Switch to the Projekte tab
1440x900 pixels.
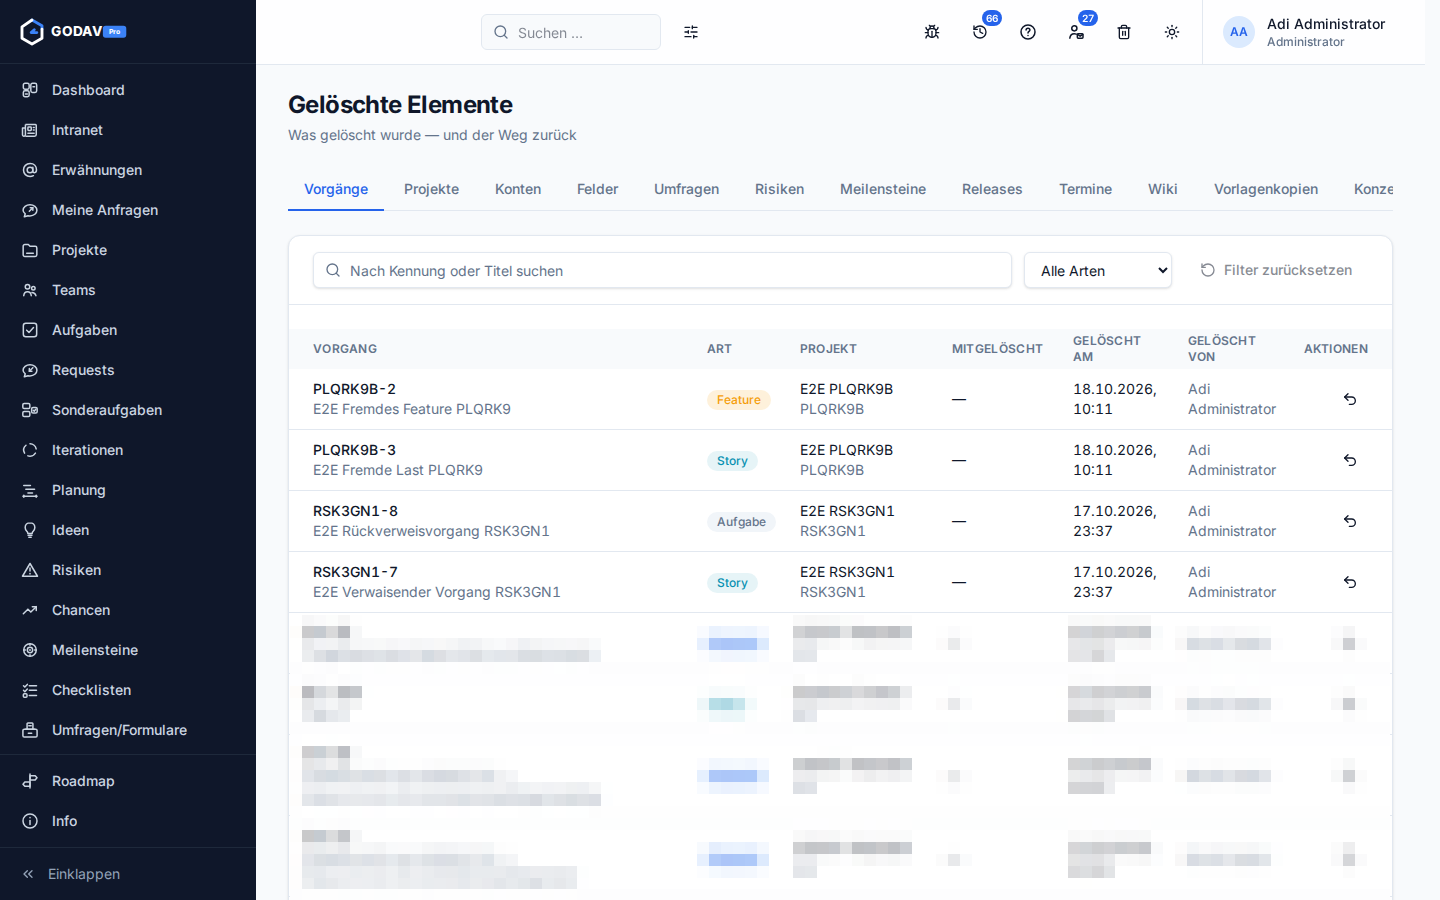pyautogui.click(x=432, y=189)
